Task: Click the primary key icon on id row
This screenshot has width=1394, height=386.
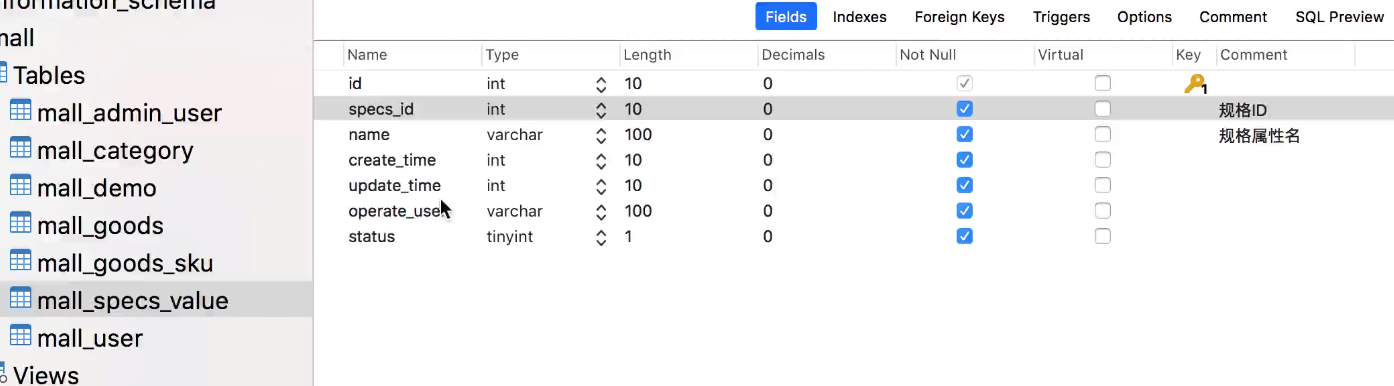Action: 1195,84
